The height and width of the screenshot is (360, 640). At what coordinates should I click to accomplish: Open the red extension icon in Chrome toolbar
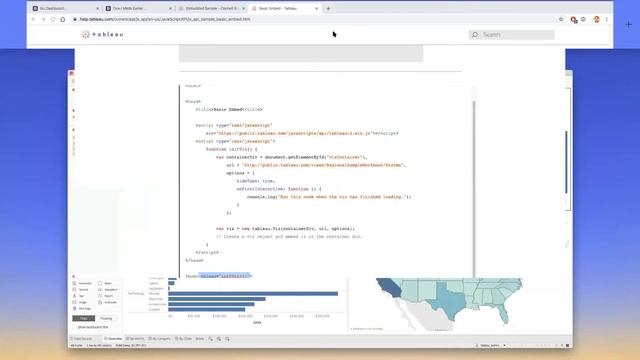coord(574,20)
